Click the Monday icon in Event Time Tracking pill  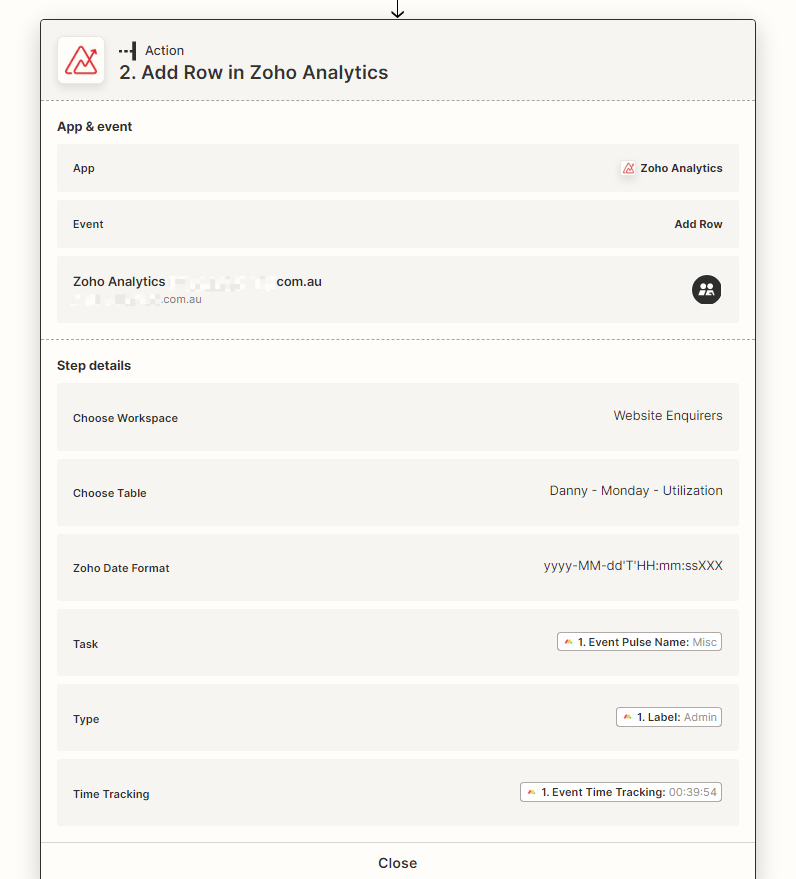531,792
